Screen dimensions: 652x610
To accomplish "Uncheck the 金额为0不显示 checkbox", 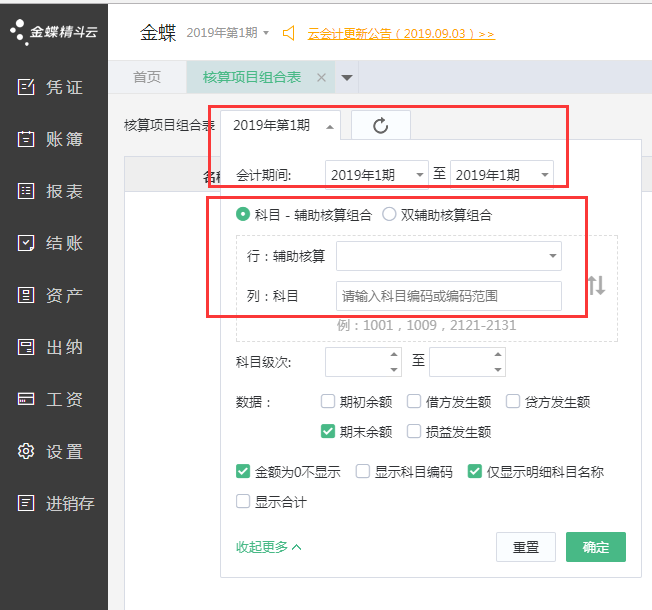I will tap(243, 472).
